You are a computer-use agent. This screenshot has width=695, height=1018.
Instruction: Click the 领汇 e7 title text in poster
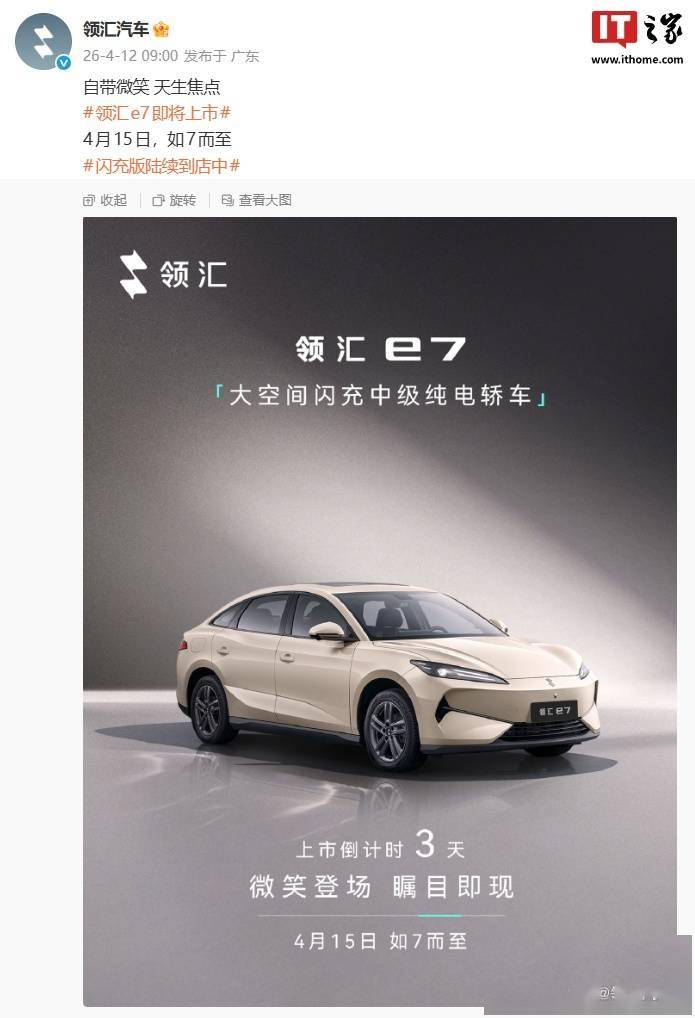coord(381,349)
